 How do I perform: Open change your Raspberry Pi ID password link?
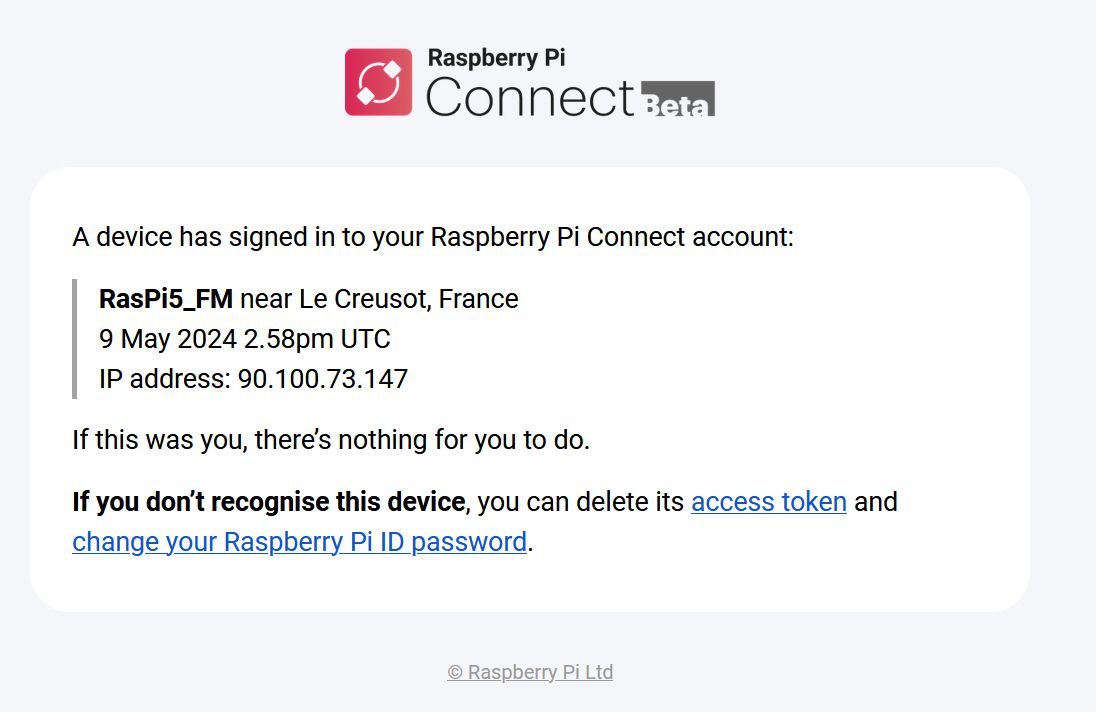point(299,542)
